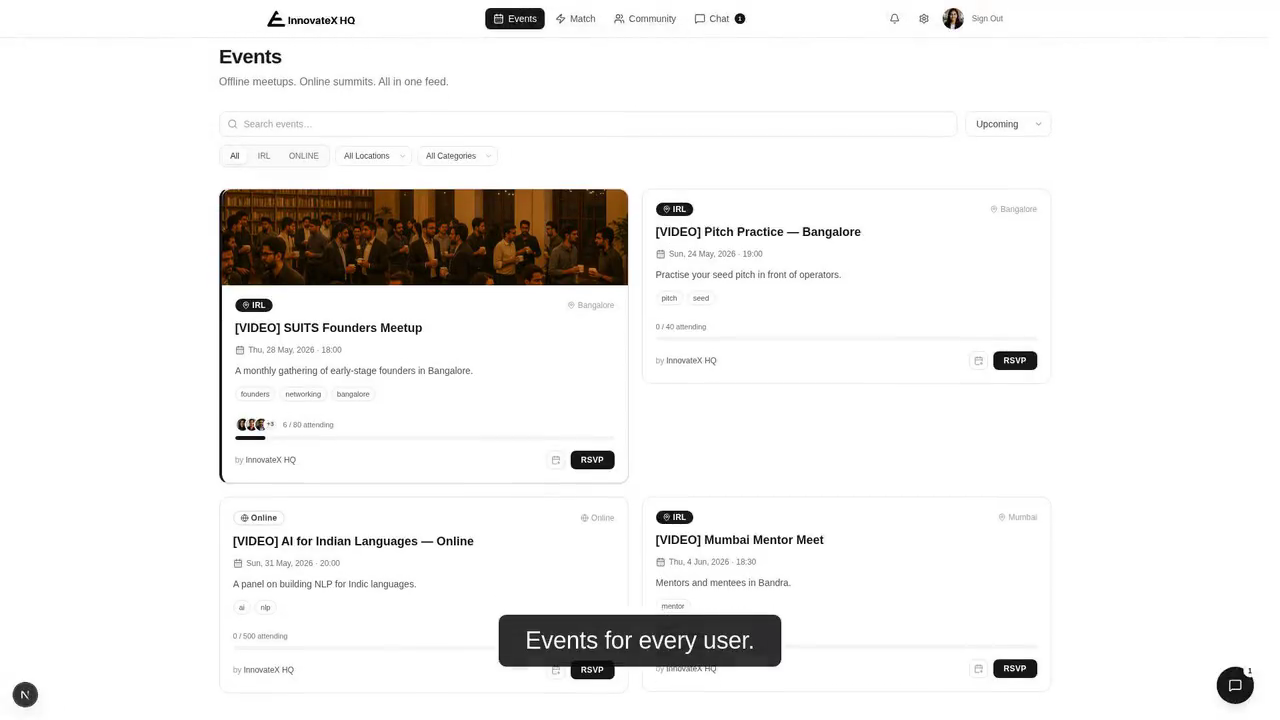1280x720 pixels.
Task: Open the All Categories dropdown
Action: point(457,156)
